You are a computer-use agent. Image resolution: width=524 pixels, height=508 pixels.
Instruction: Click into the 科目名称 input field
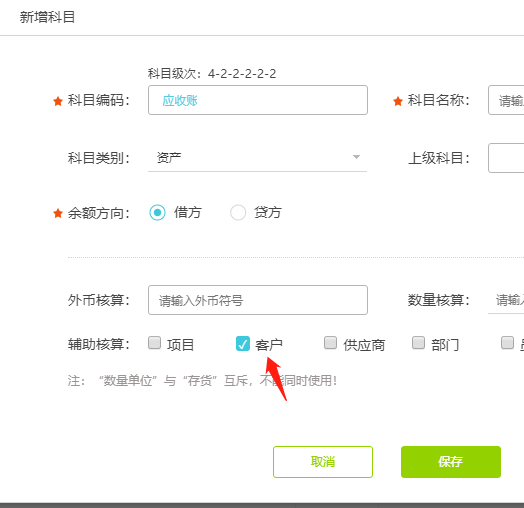(x=506, y=100)
